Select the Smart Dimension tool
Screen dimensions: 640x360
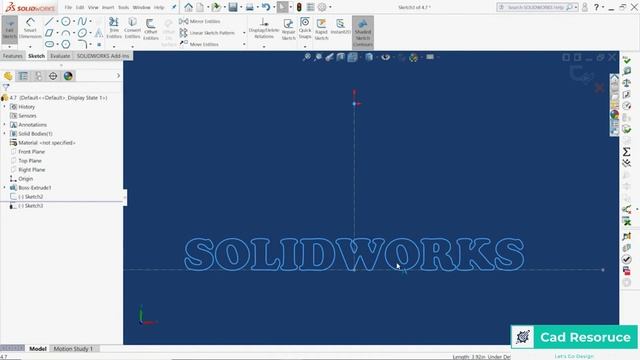coord(30,29)
